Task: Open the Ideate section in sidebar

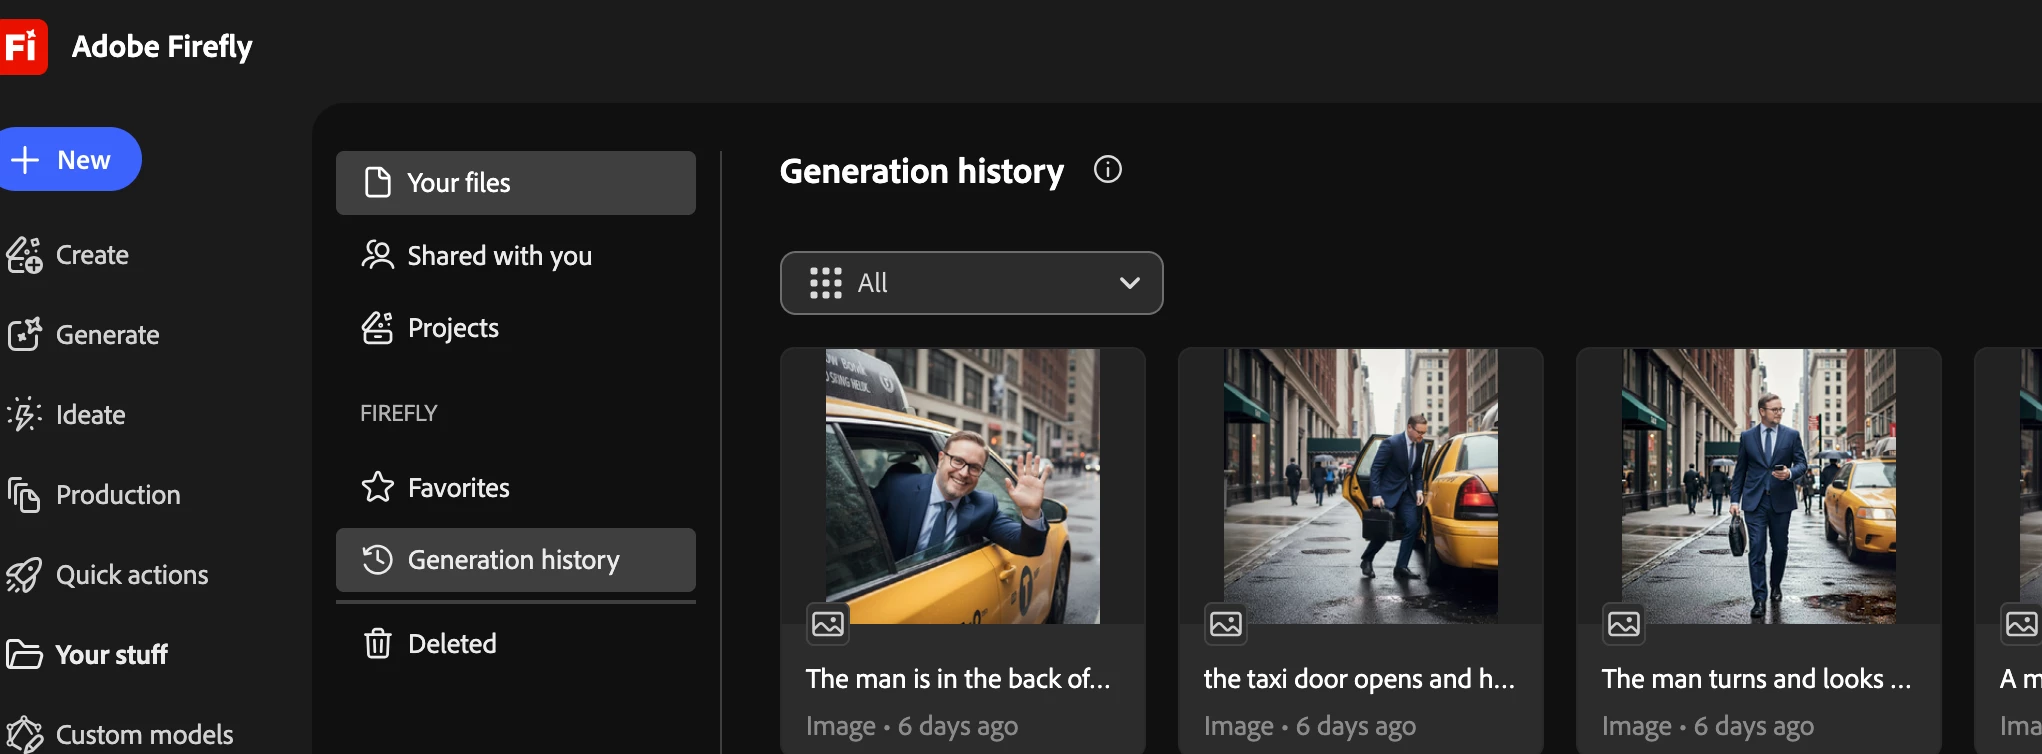Action: point(66,415)
